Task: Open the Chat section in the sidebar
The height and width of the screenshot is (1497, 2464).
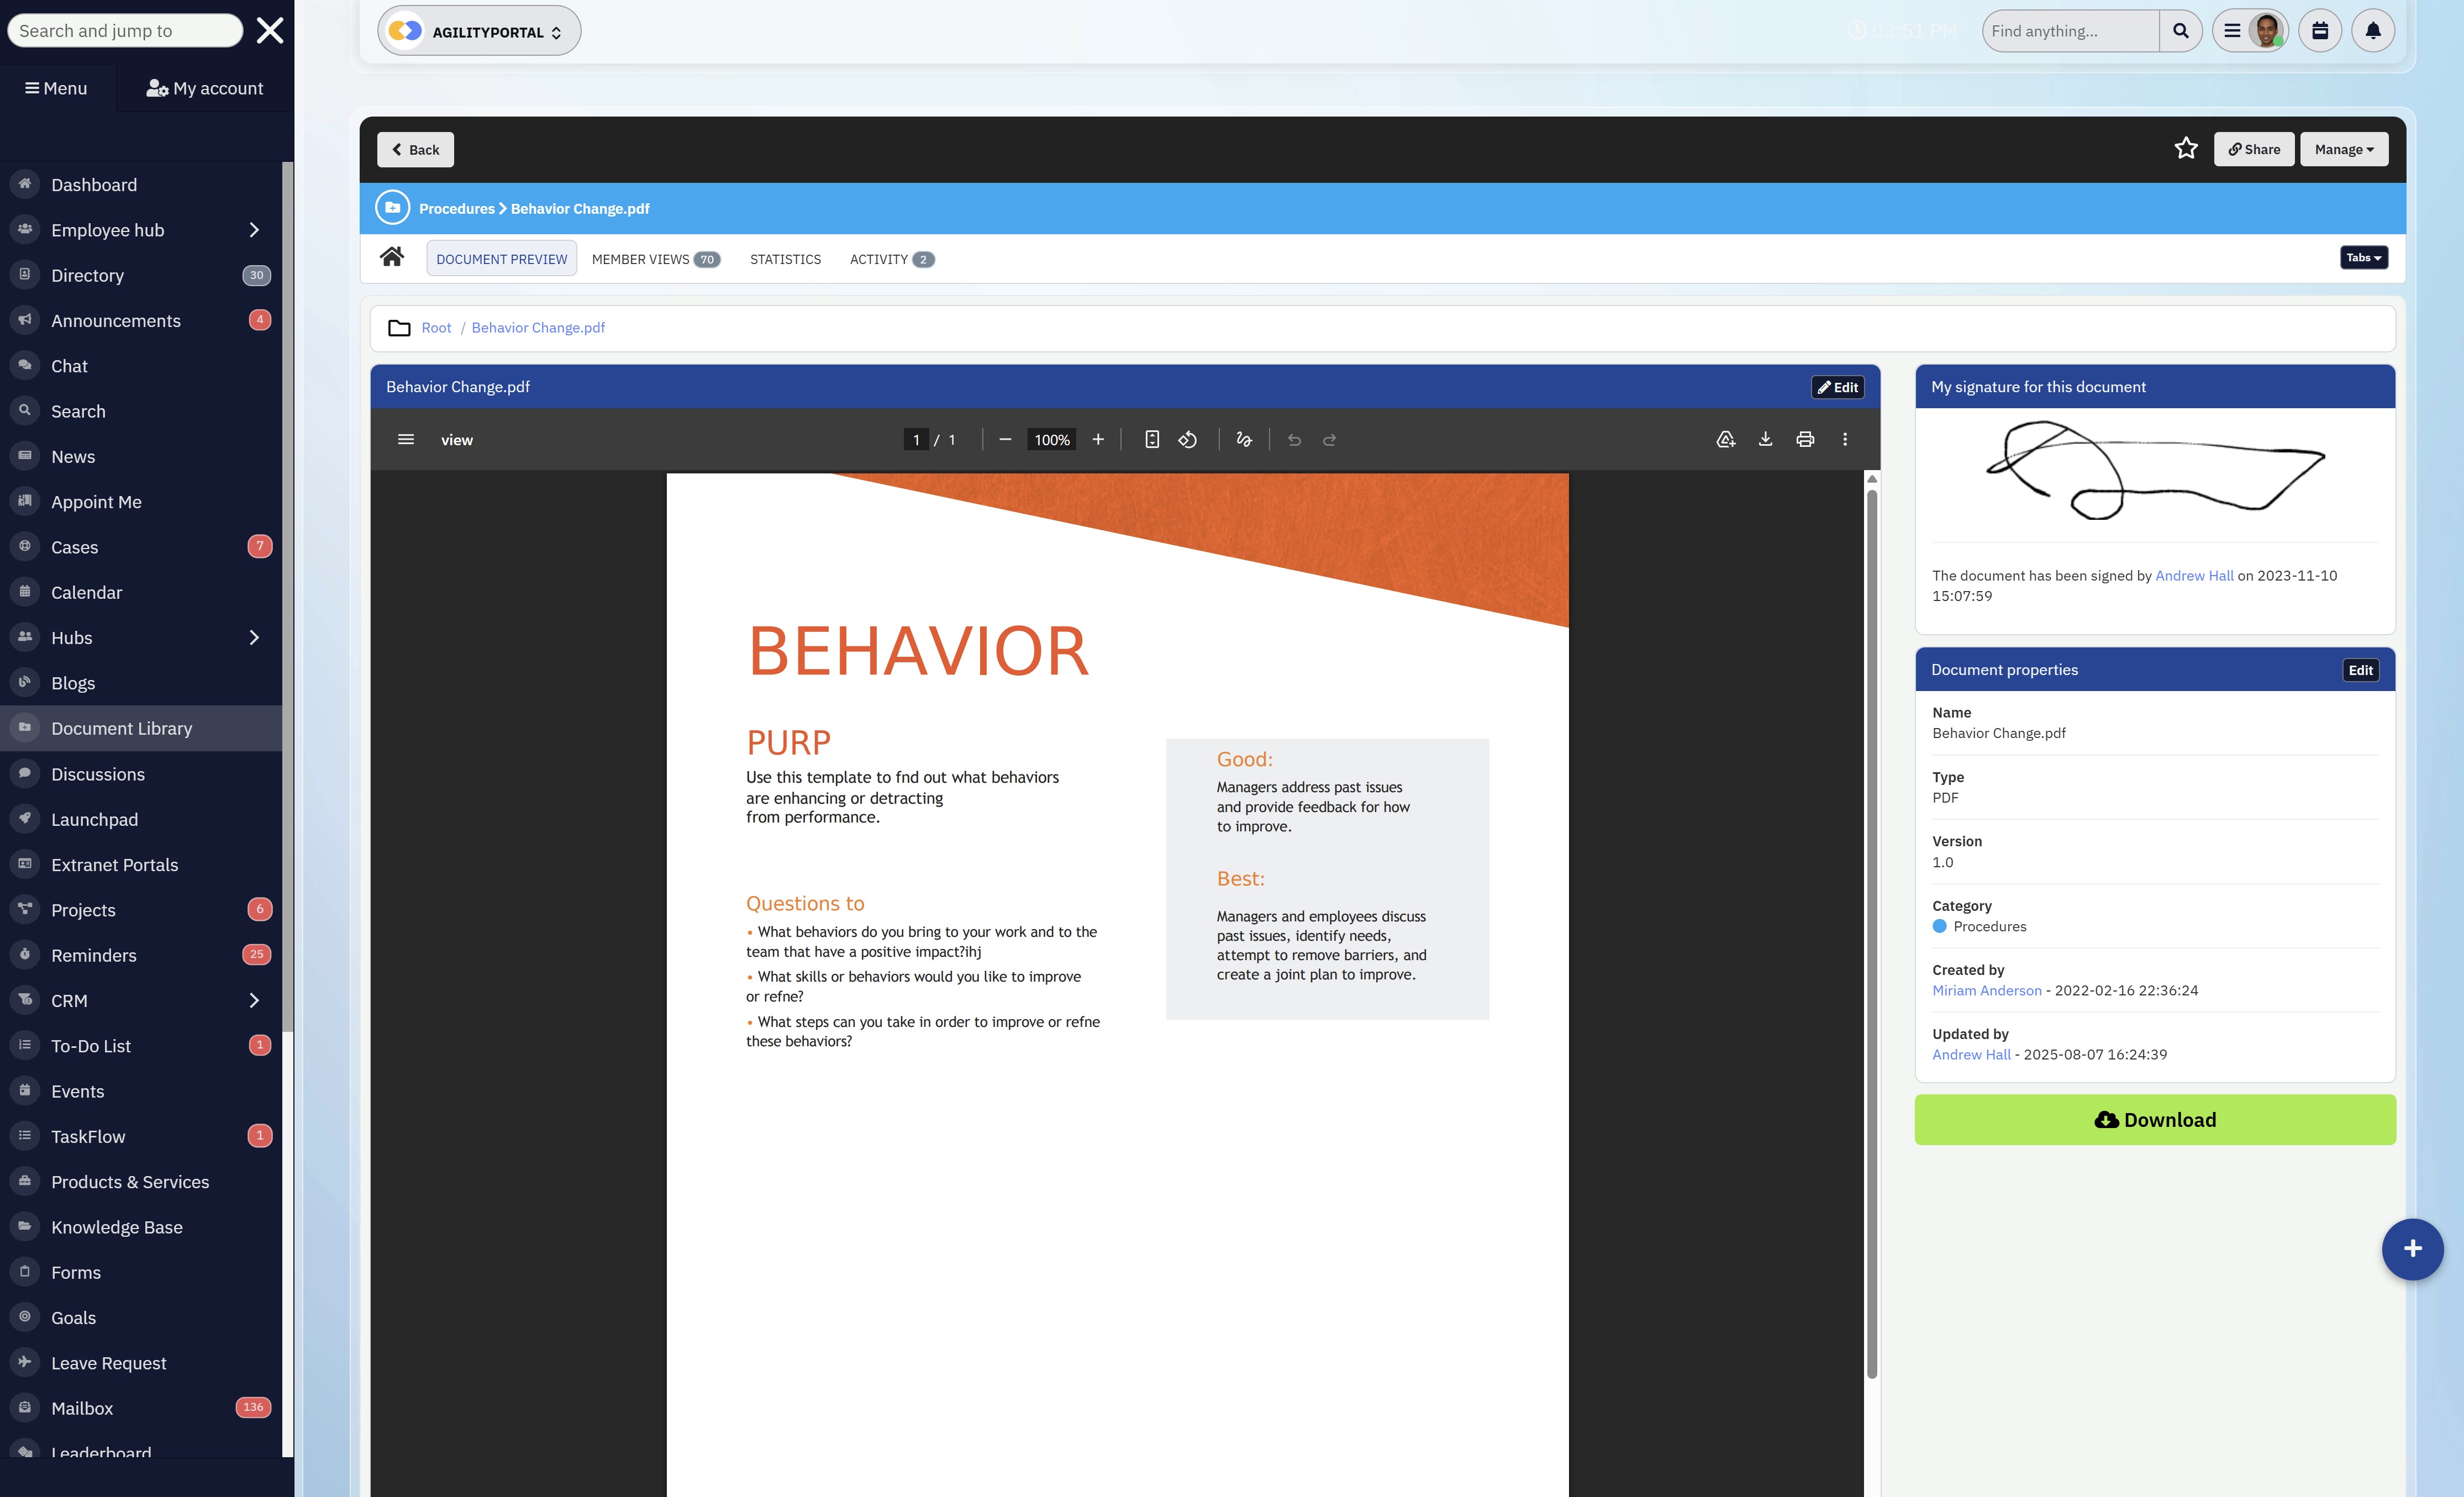Action: pyautogui.click(x=69, y=365)
